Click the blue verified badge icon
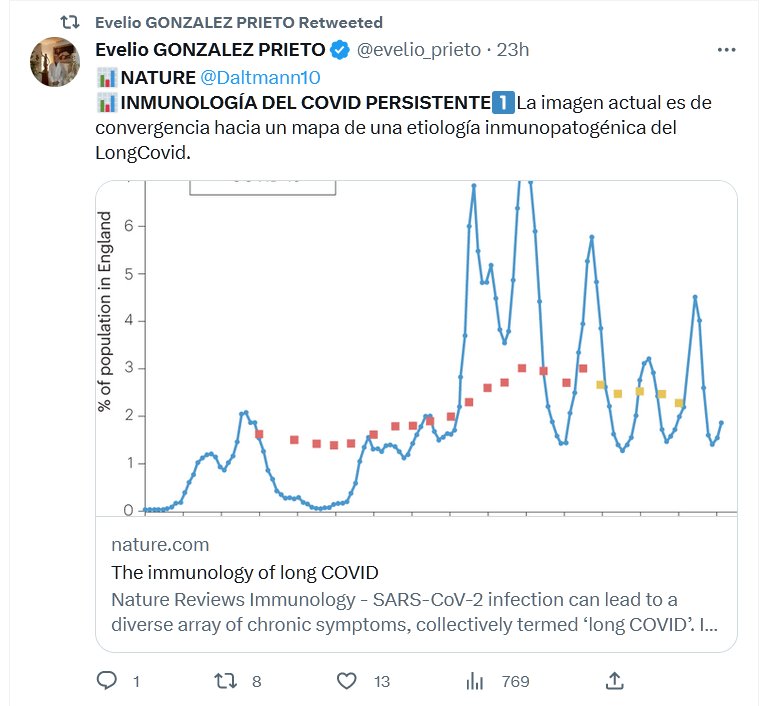772x706 pixels. [340, 49]
